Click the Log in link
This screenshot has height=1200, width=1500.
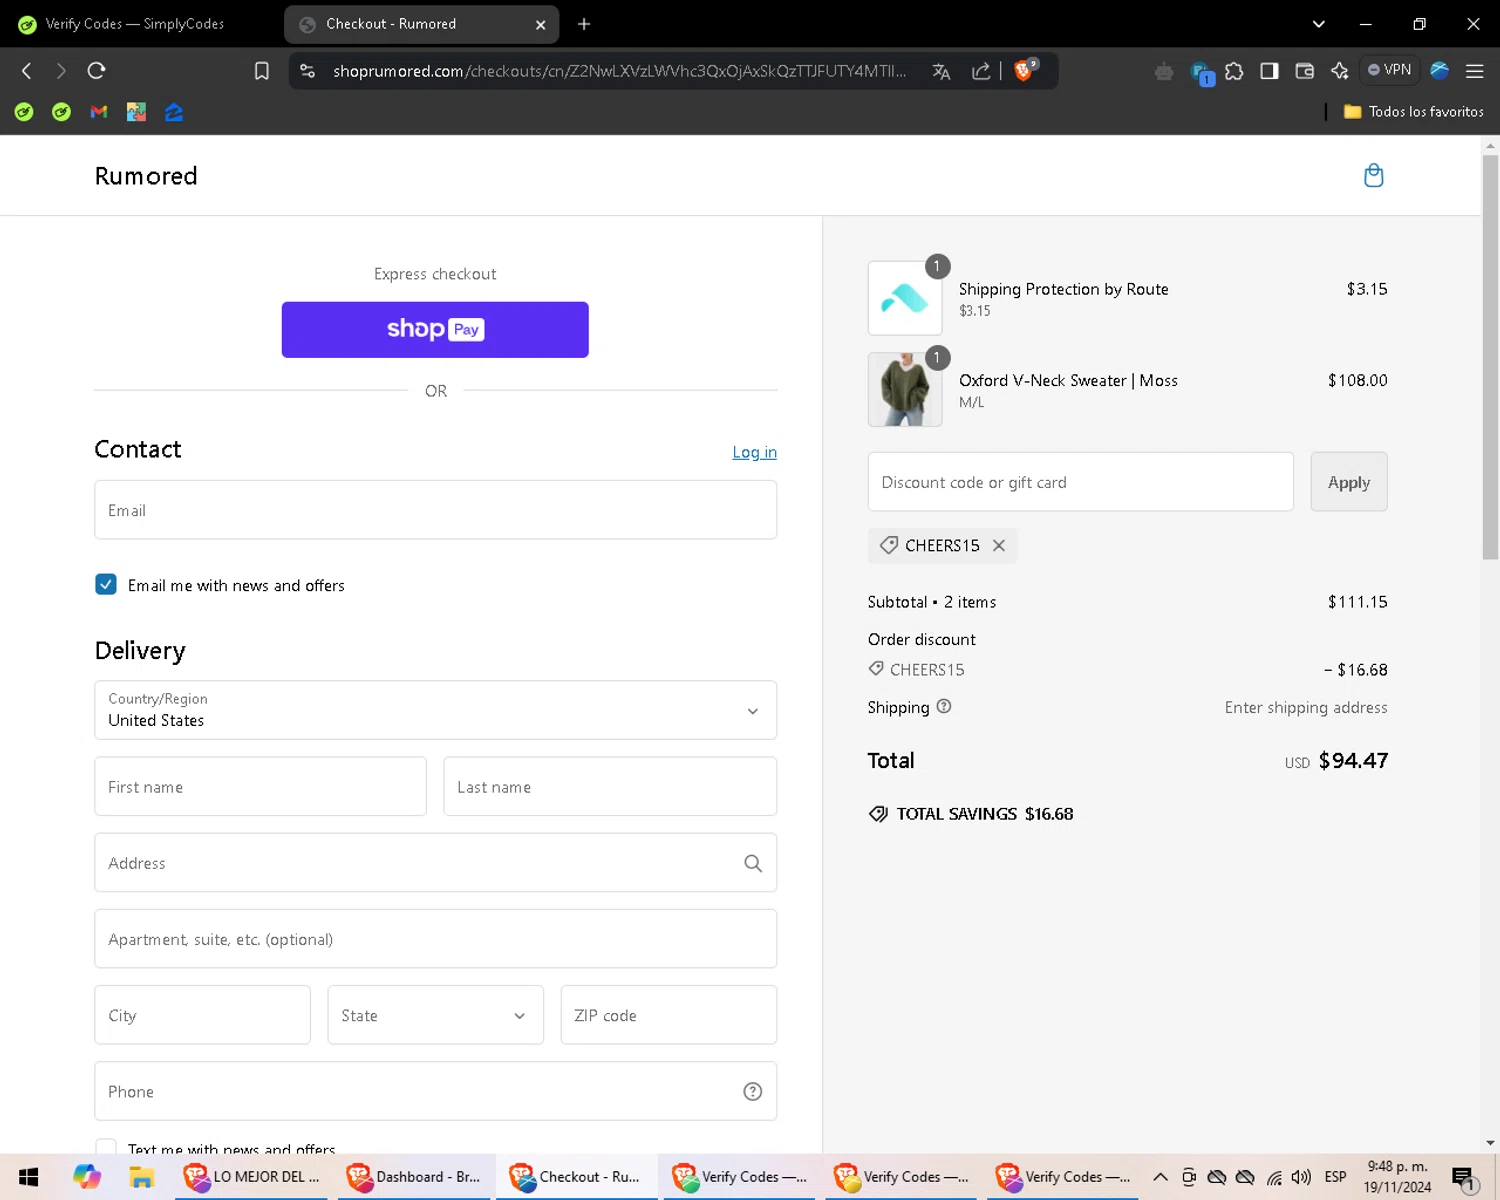(754, 452)
